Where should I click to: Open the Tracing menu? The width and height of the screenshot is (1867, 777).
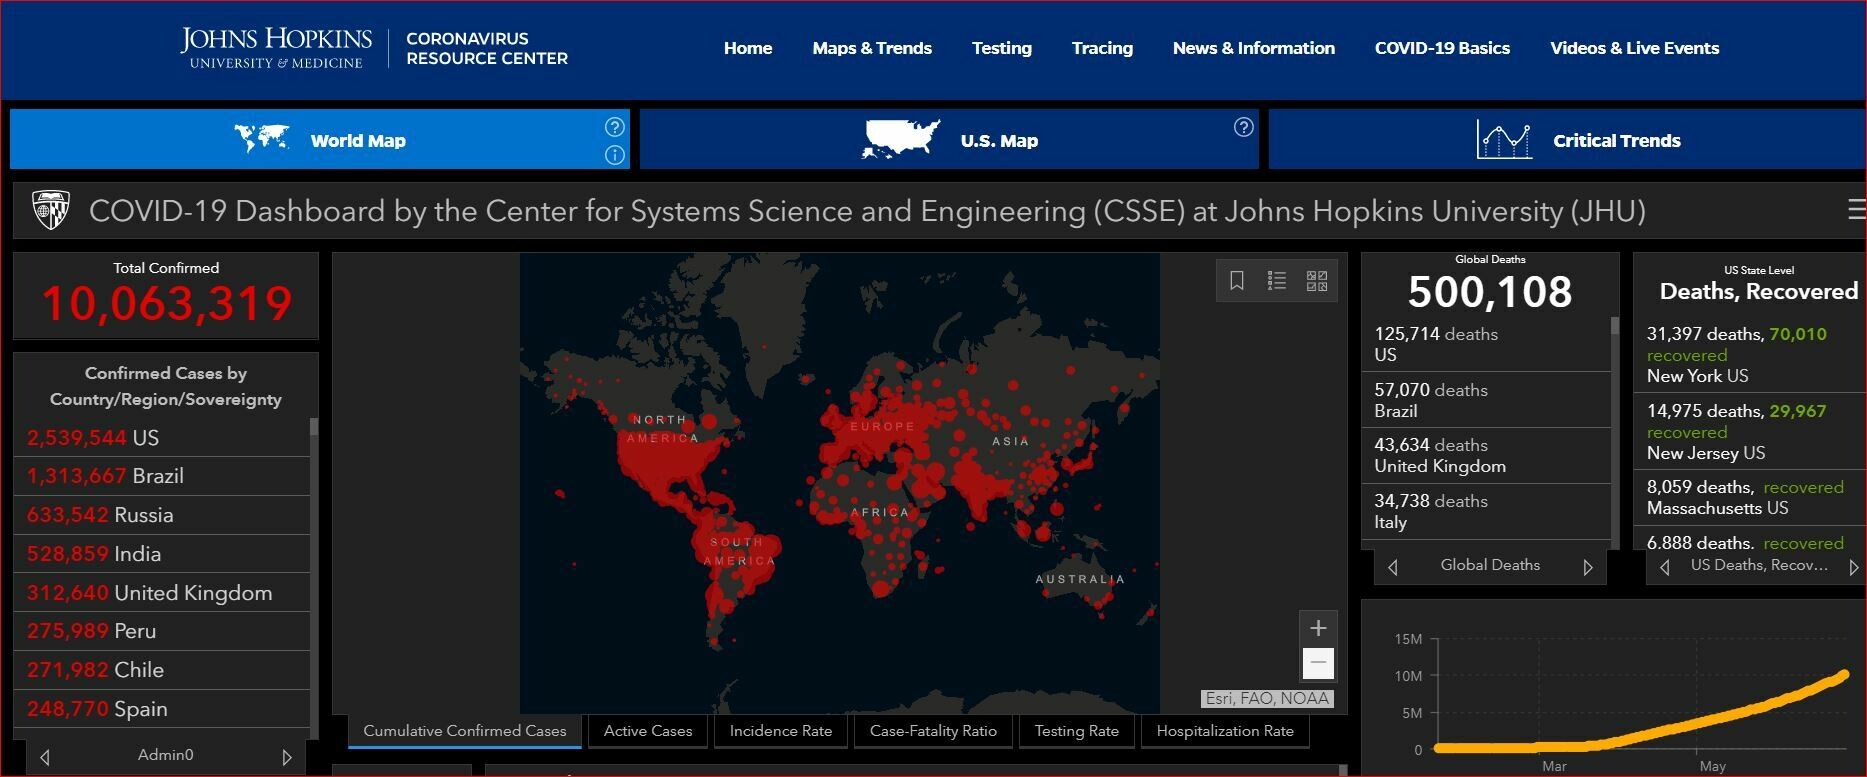tap(1102, 48)
